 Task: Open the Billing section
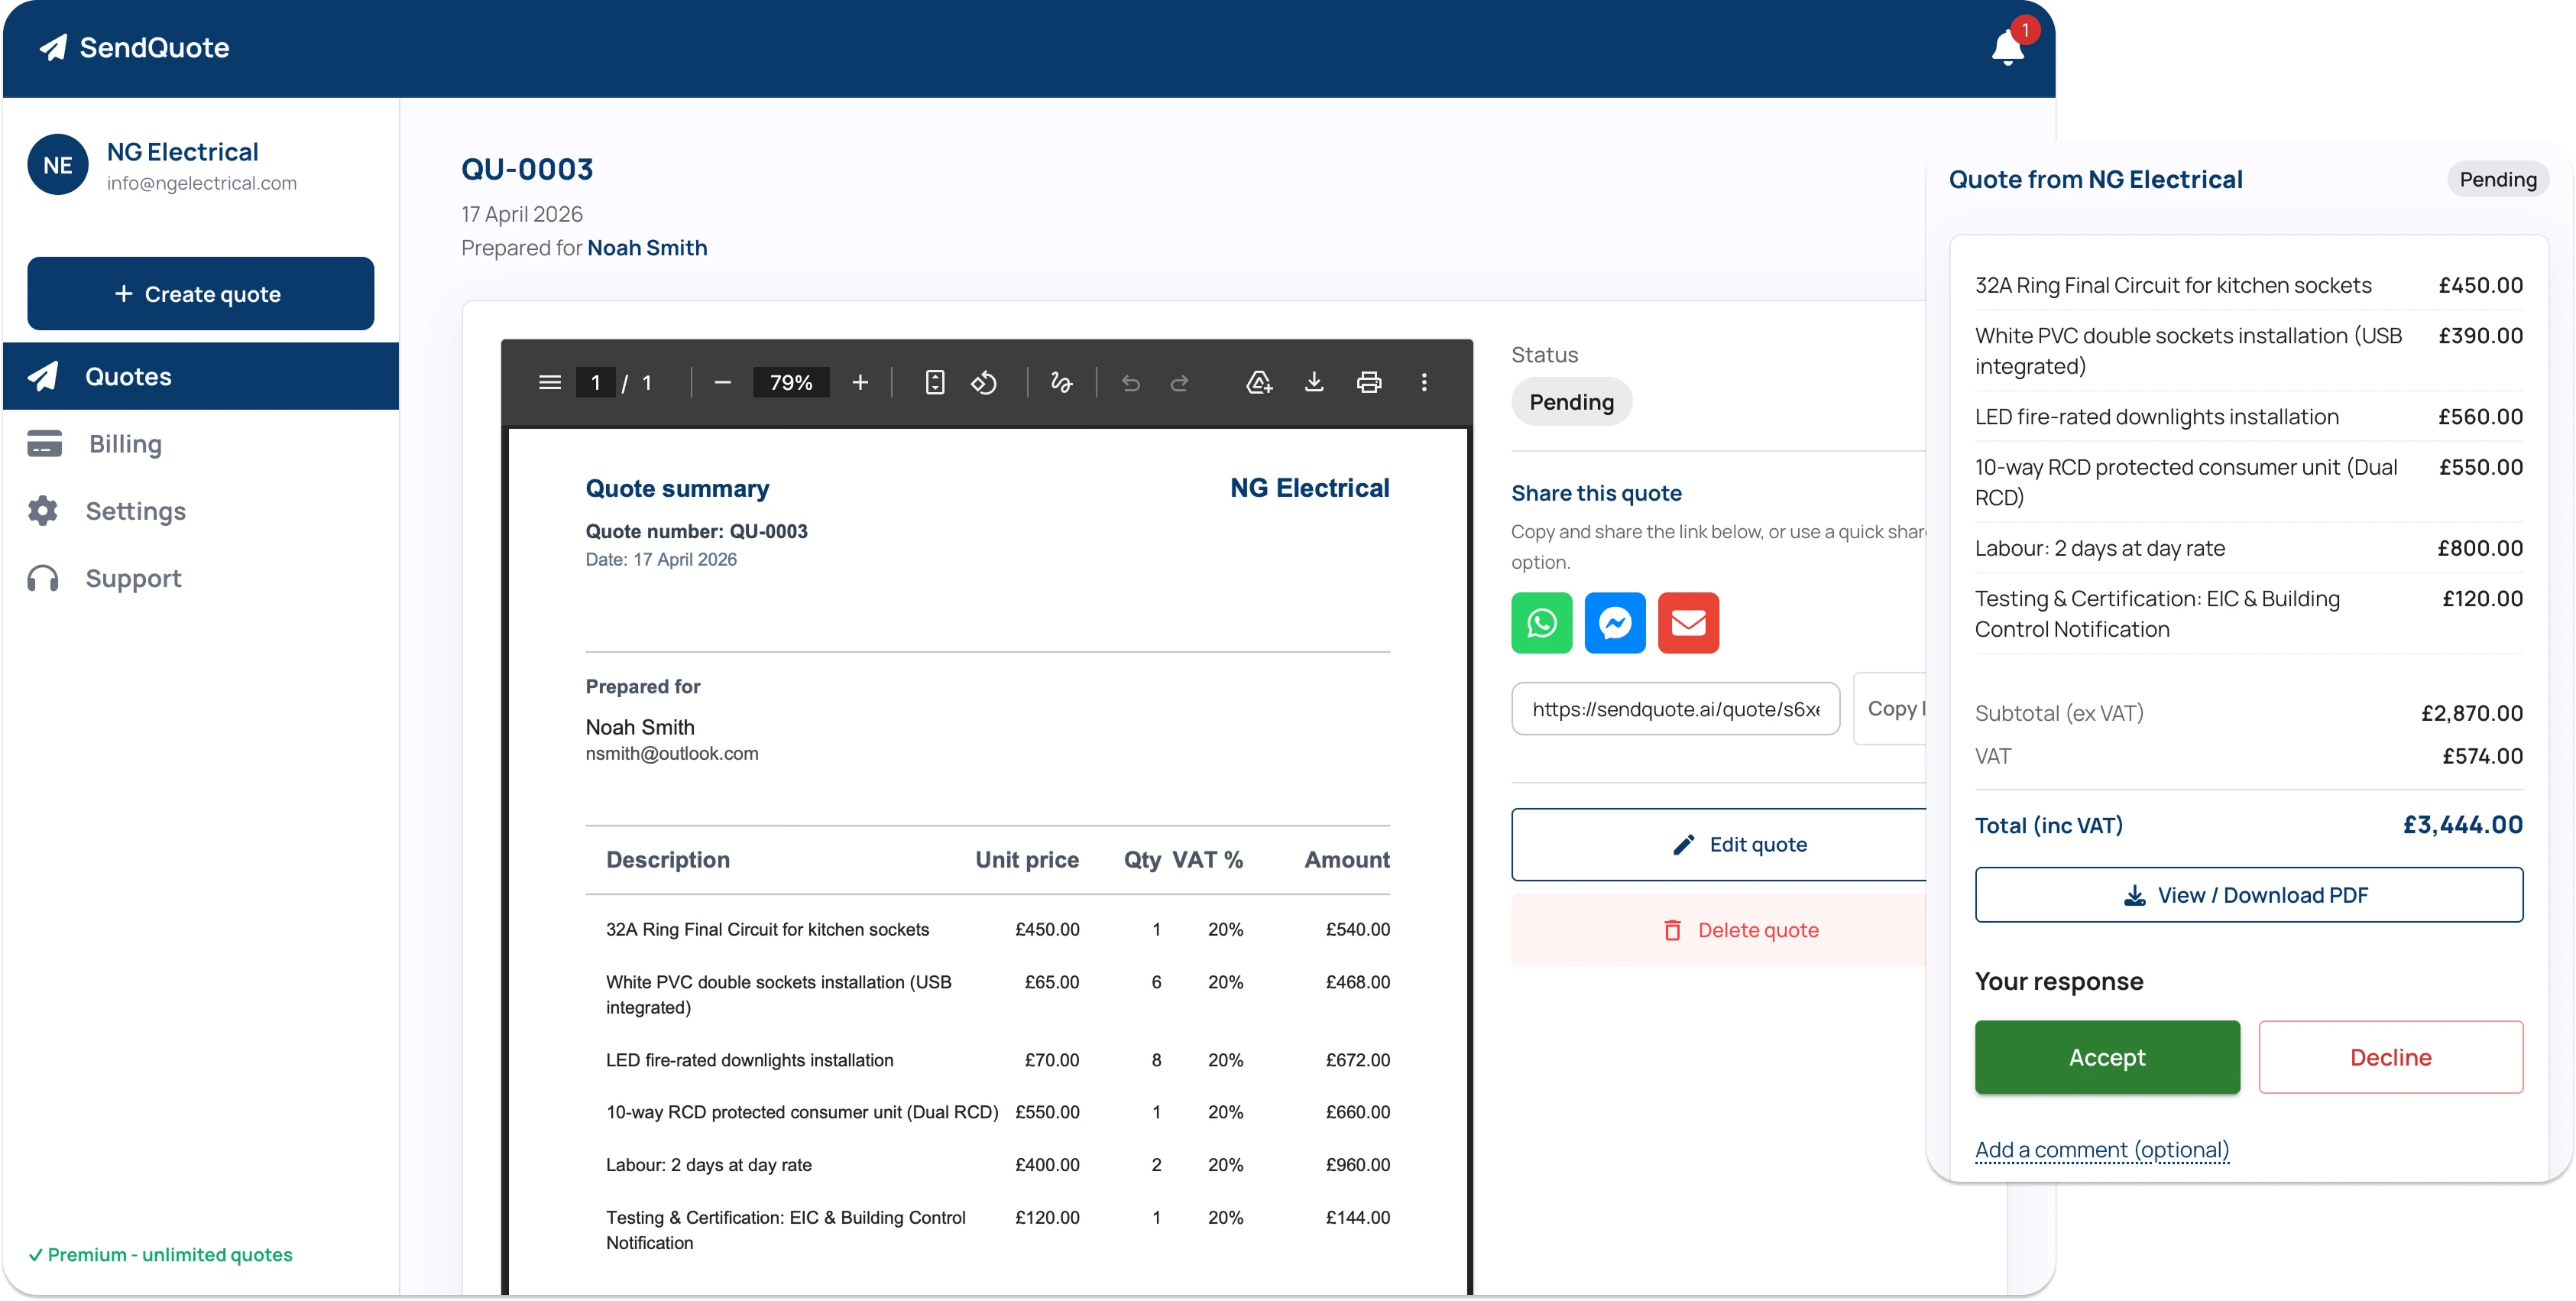coord(201,443)
